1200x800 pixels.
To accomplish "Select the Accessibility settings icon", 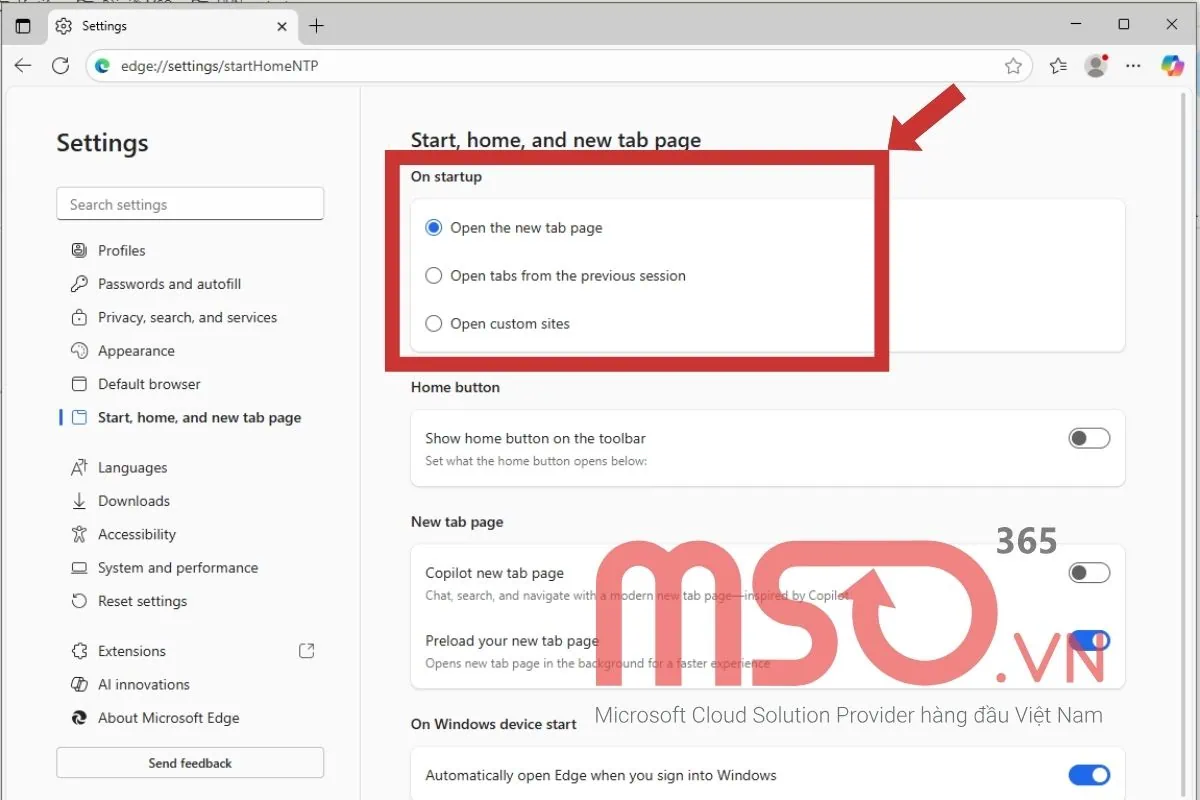I will (x=80, y=534).
